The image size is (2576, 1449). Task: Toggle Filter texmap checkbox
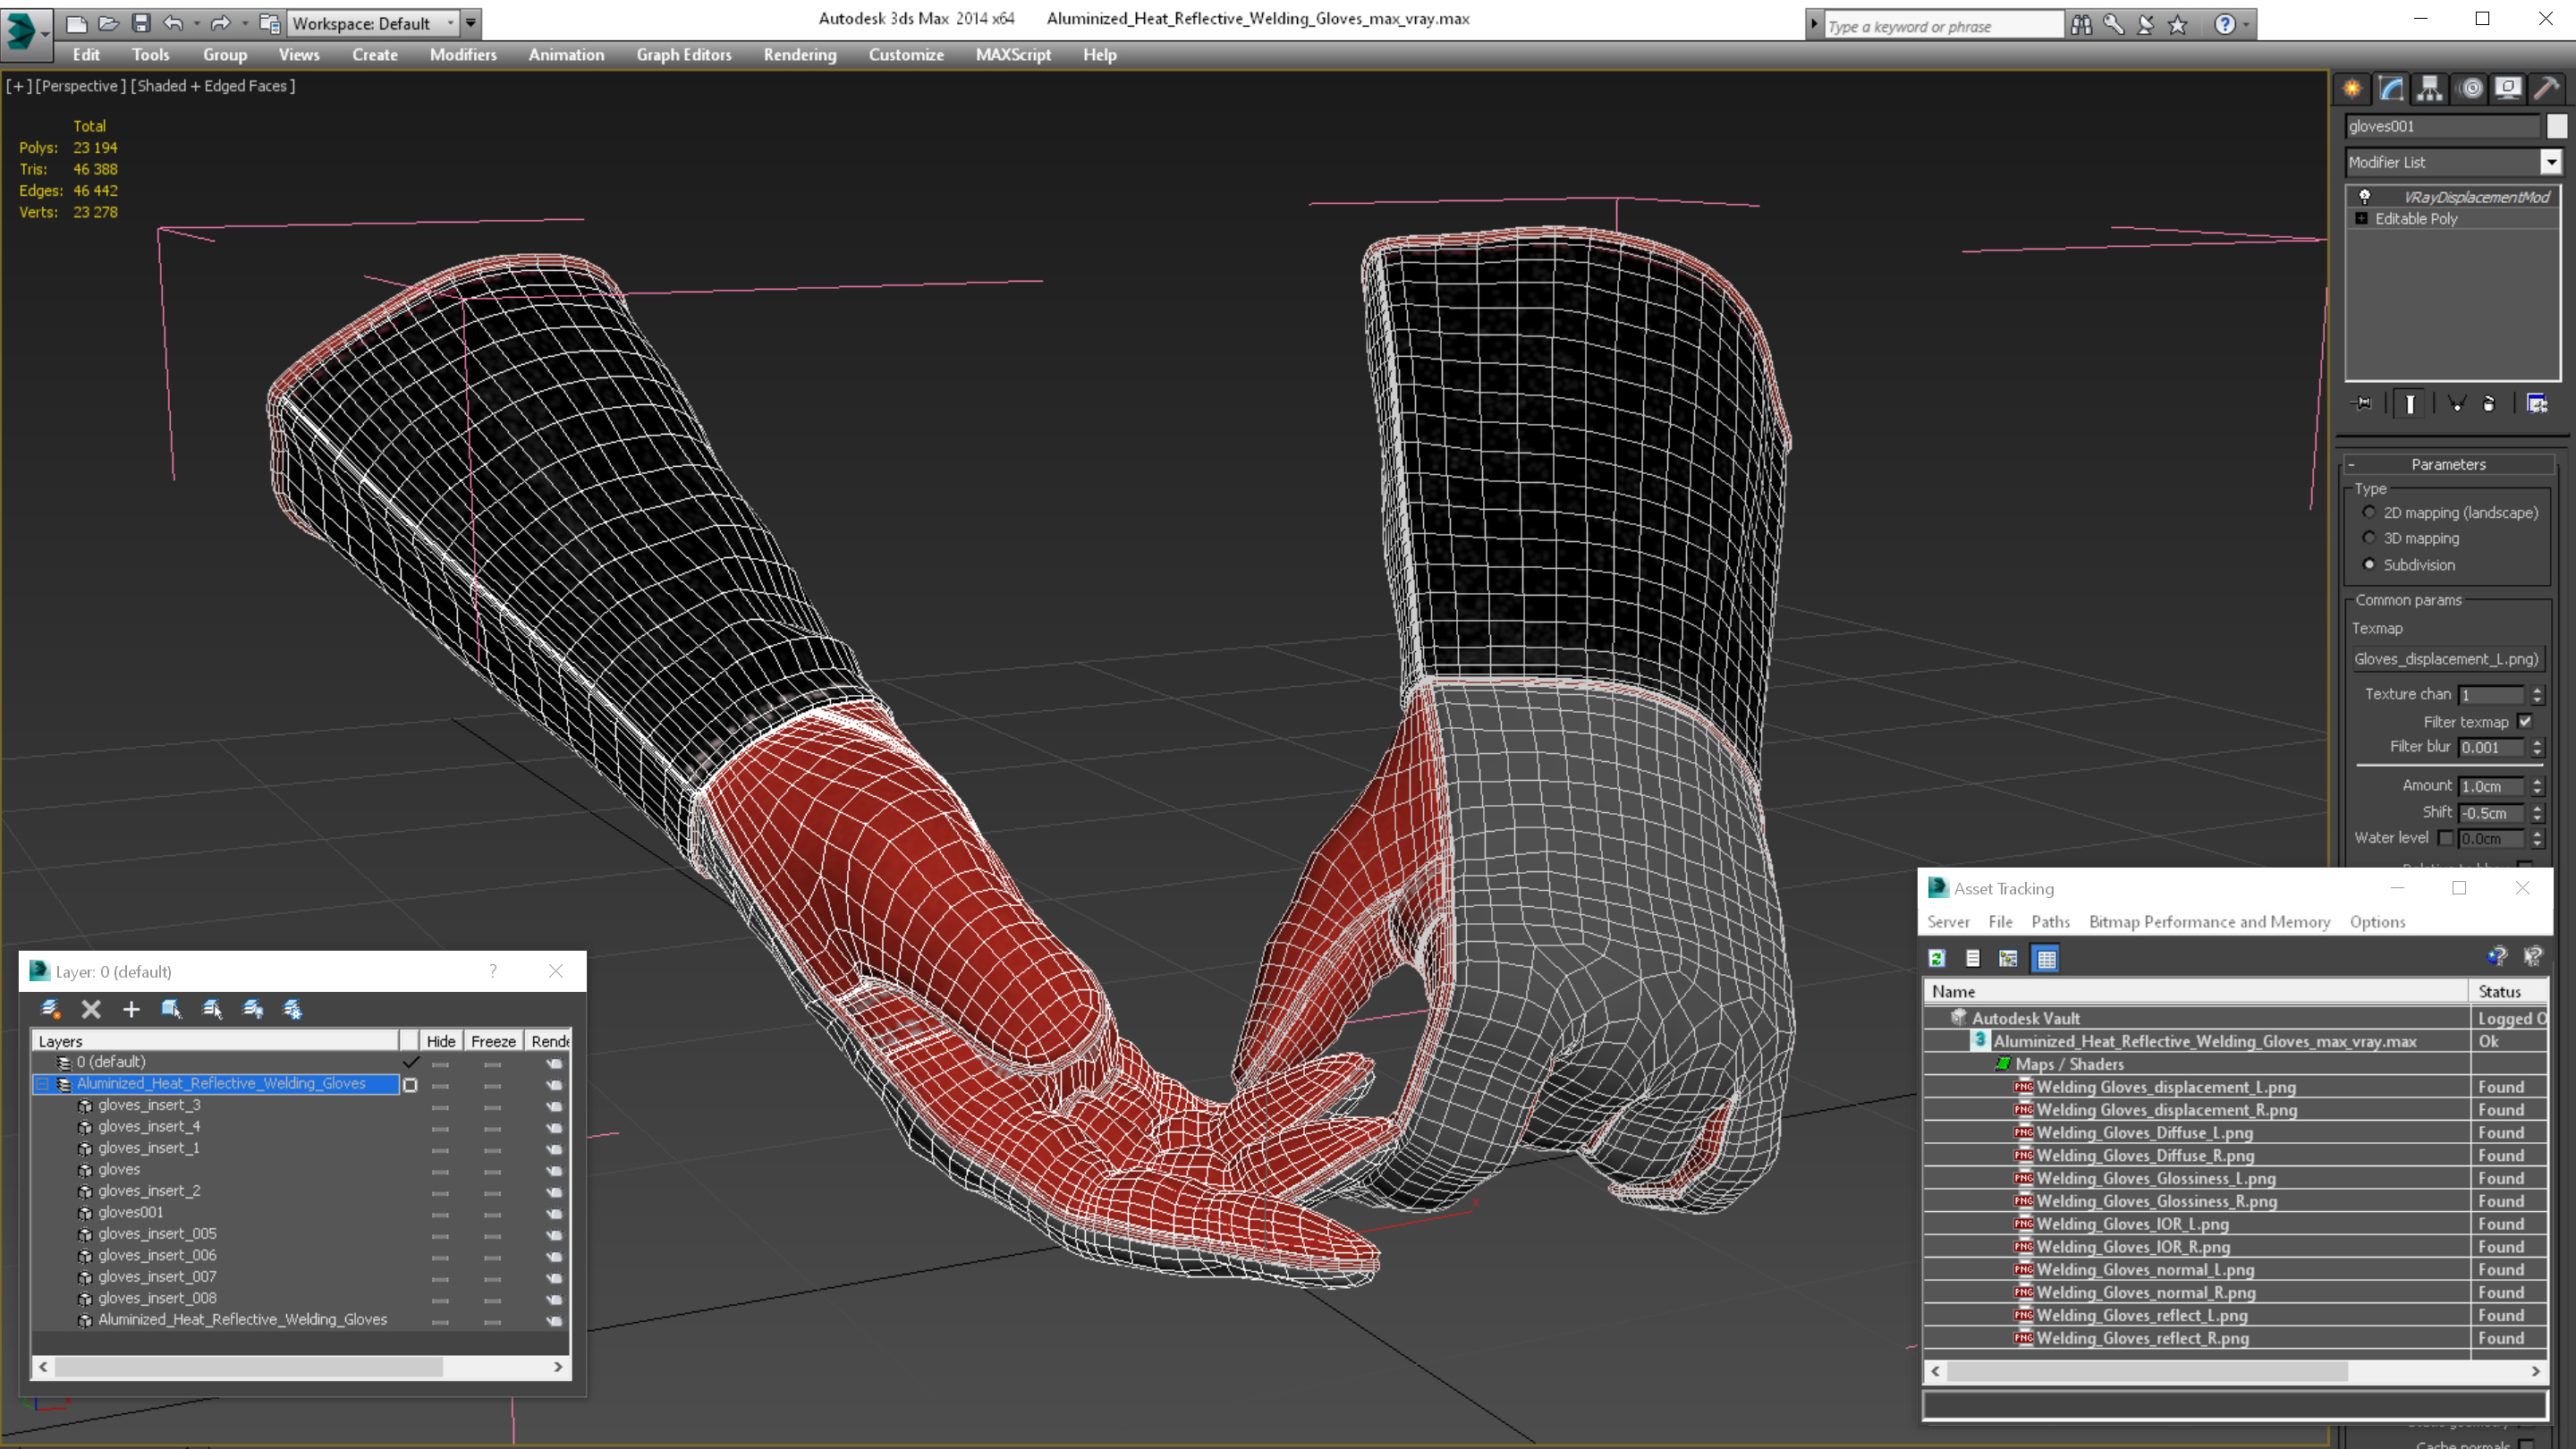point(2524,721)
